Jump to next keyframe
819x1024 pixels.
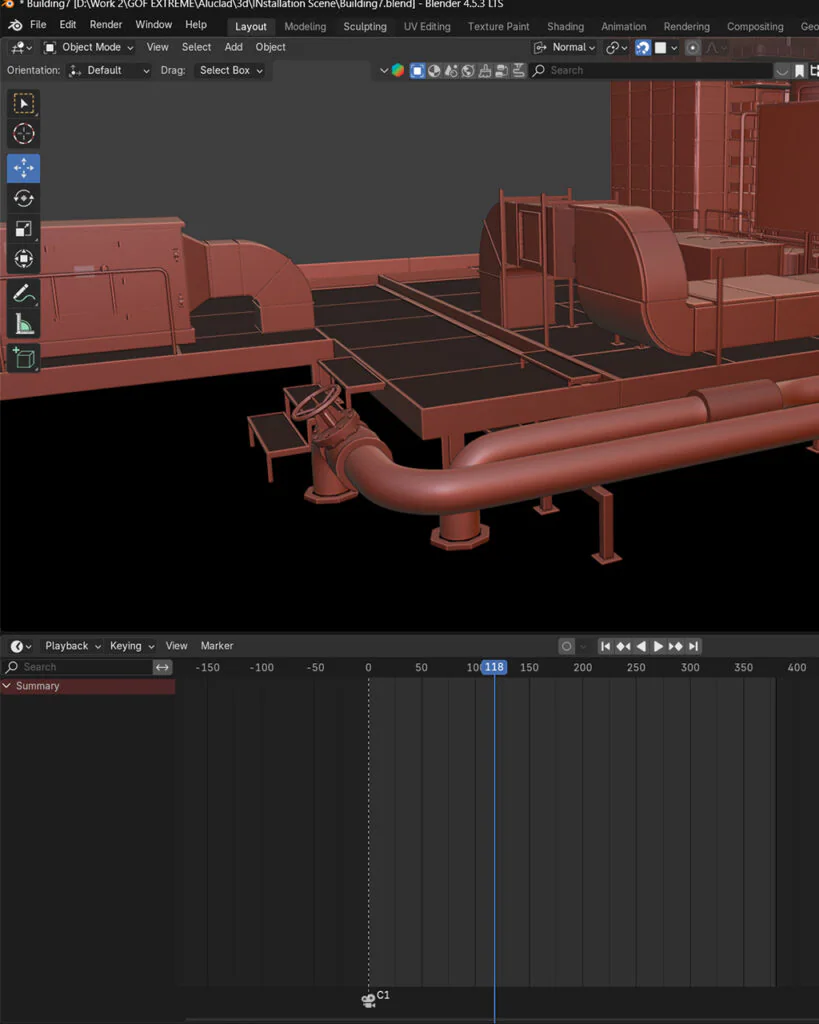pyautogui.click(x=675, y=647)
